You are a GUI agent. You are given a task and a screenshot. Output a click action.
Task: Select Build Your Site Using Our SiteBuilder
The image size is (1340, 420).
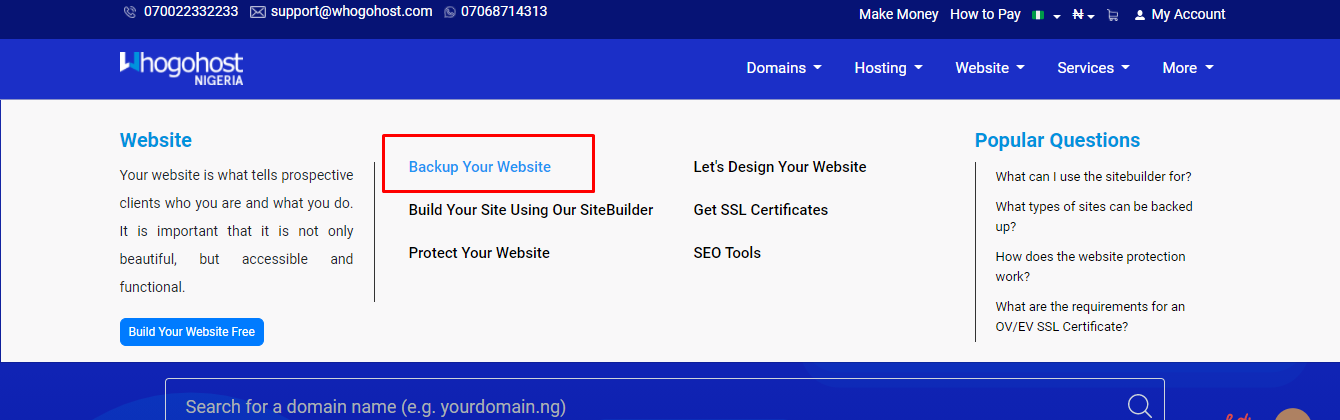[531, 210]
